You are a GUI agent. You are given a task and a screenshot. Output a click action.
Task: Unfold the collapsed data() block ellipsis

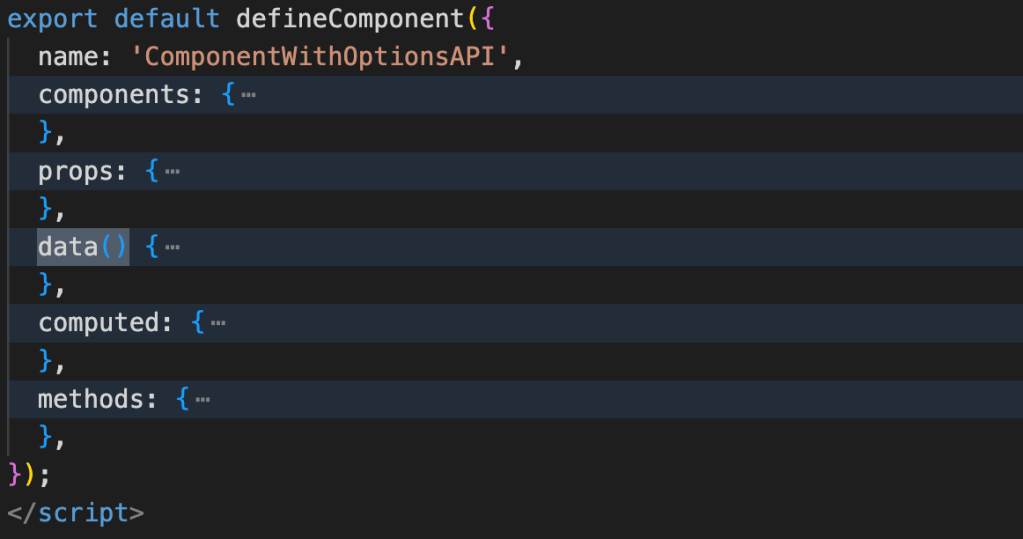[172, 248]
